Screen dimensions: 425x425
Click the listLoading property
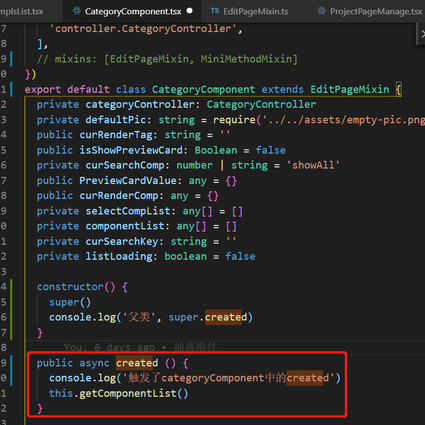pos(119,256)
